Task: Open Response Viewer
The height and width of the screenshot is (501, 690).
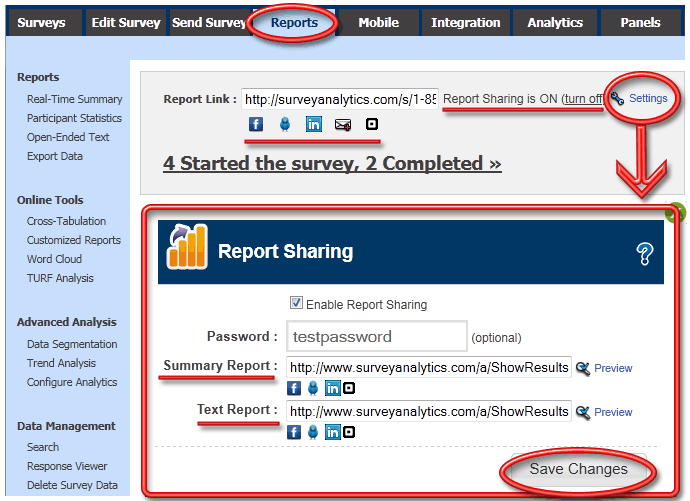Action: coord(67,466)
